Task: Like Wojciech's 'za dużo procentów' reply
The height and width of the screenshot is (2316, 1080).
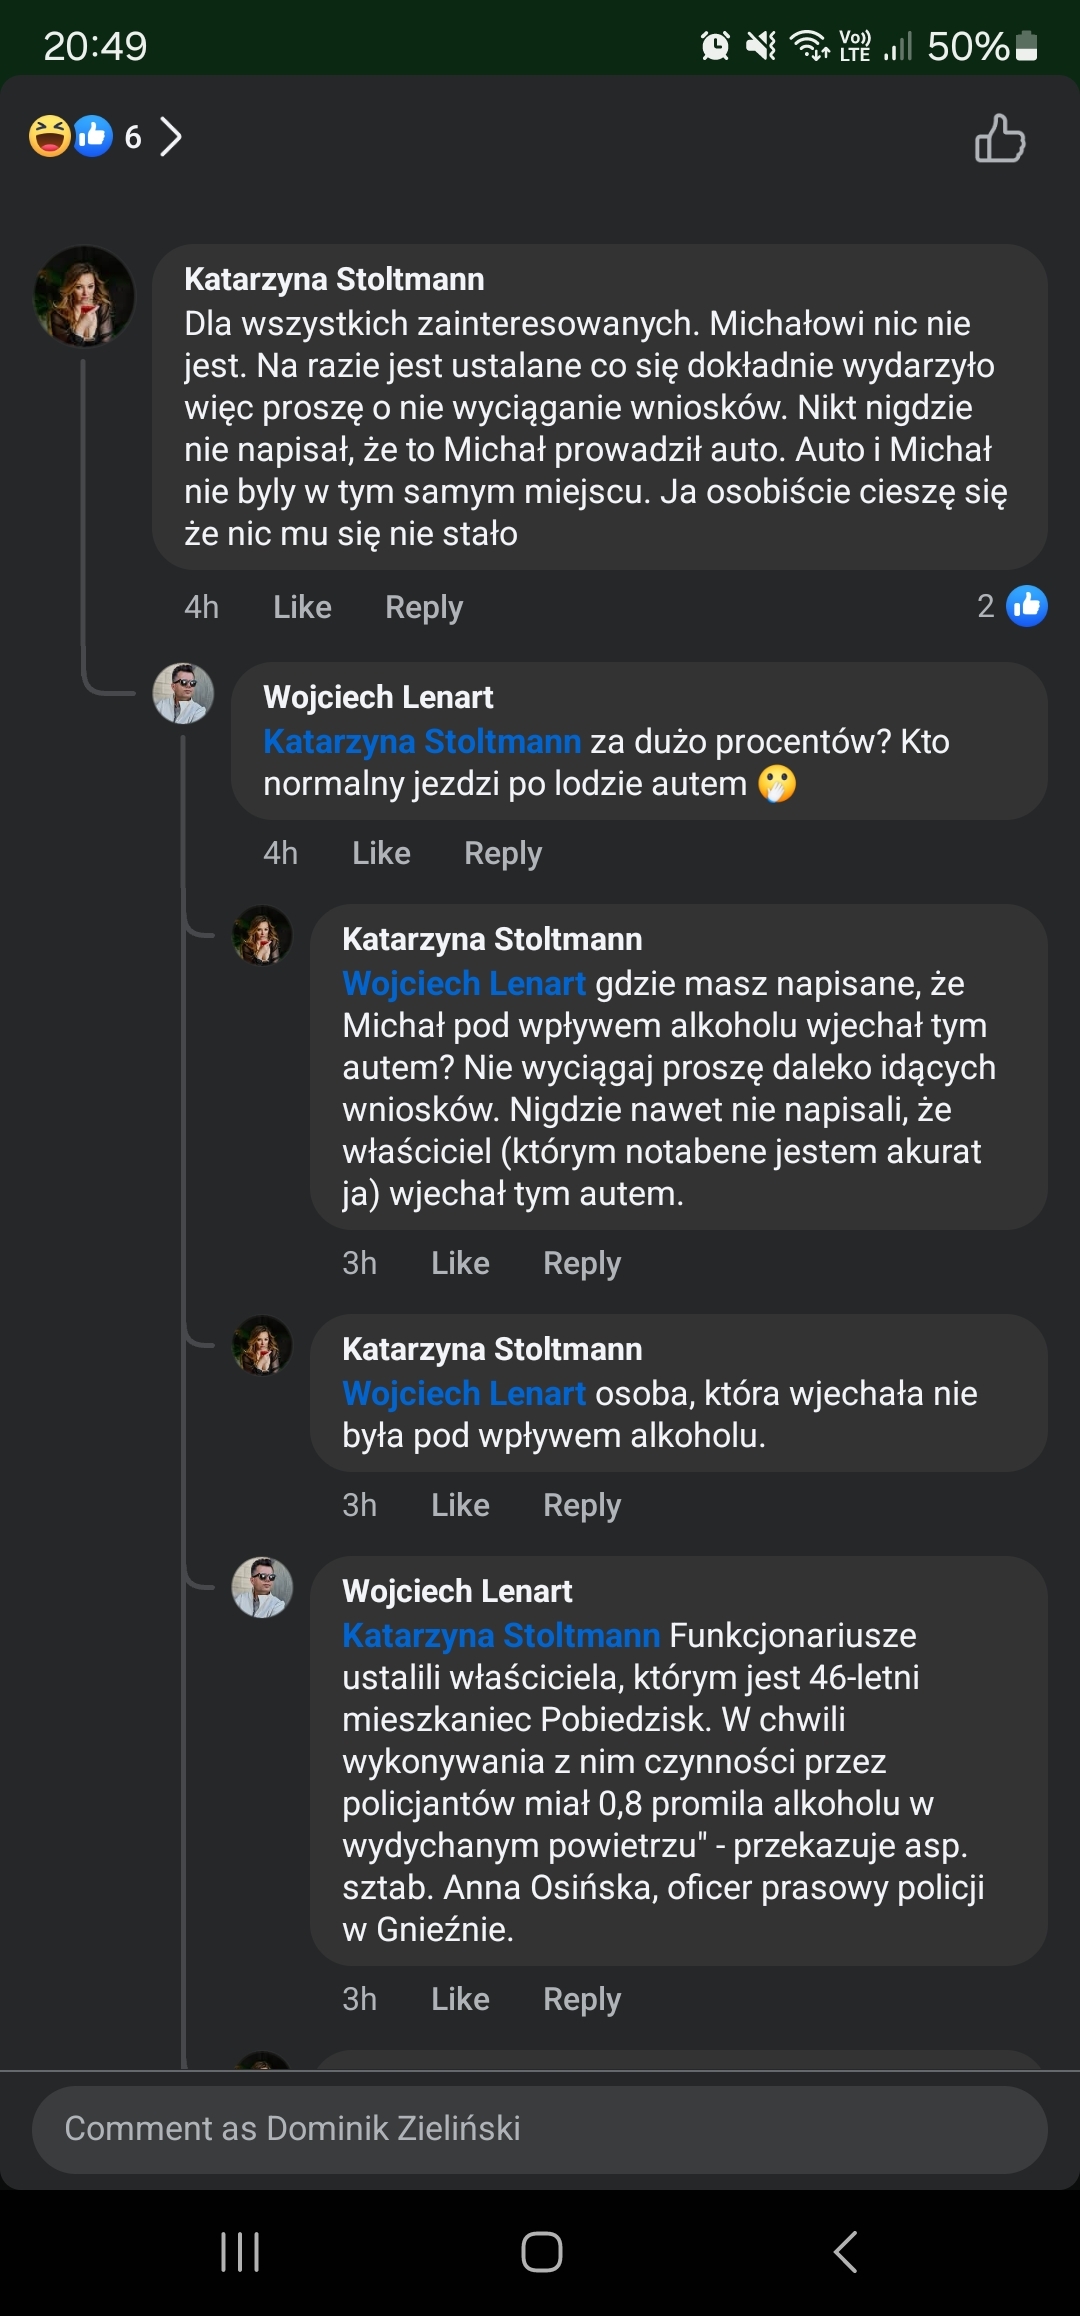Action: click(381, 853)
